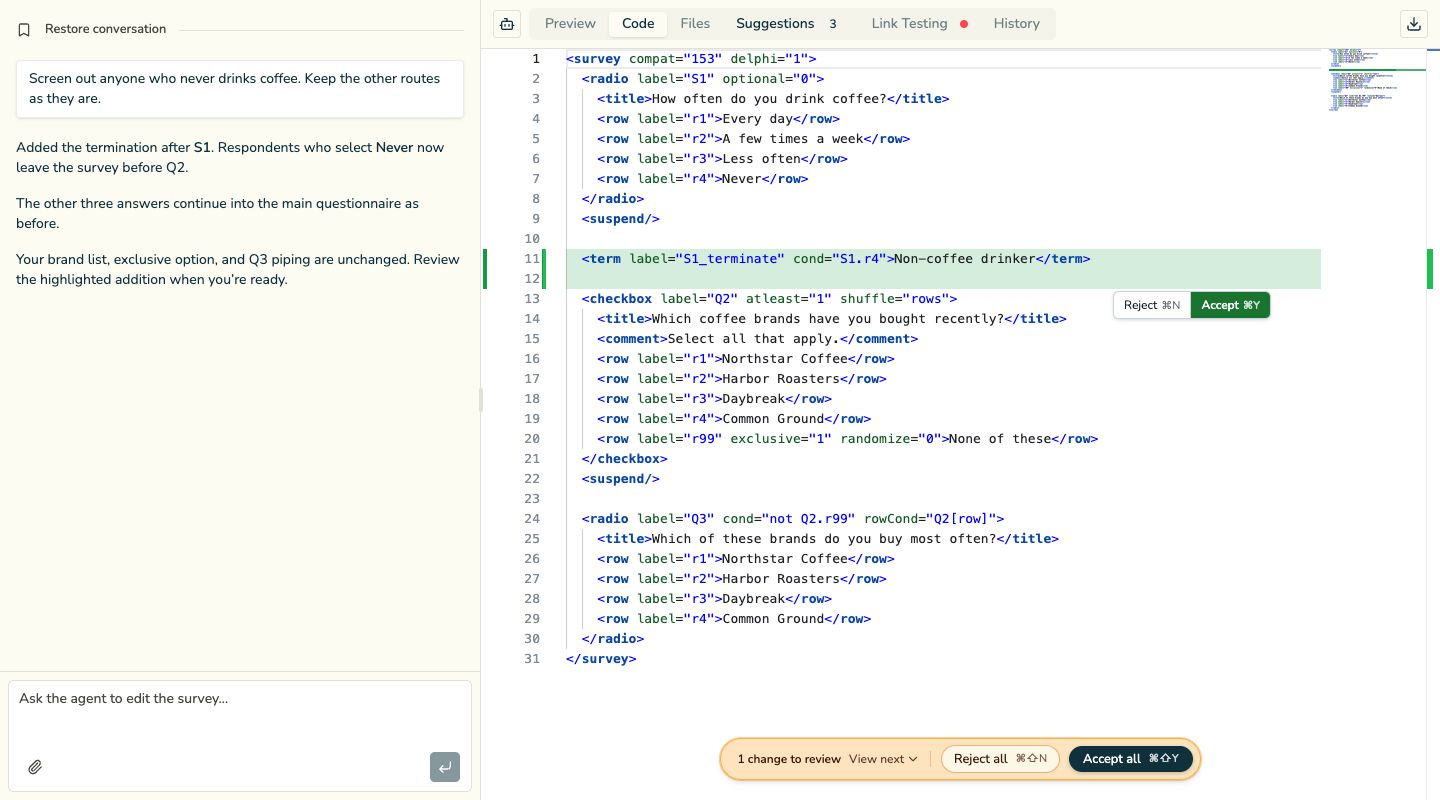Click the Harbor Roasters row in Q3

click(x=742, y=579)
